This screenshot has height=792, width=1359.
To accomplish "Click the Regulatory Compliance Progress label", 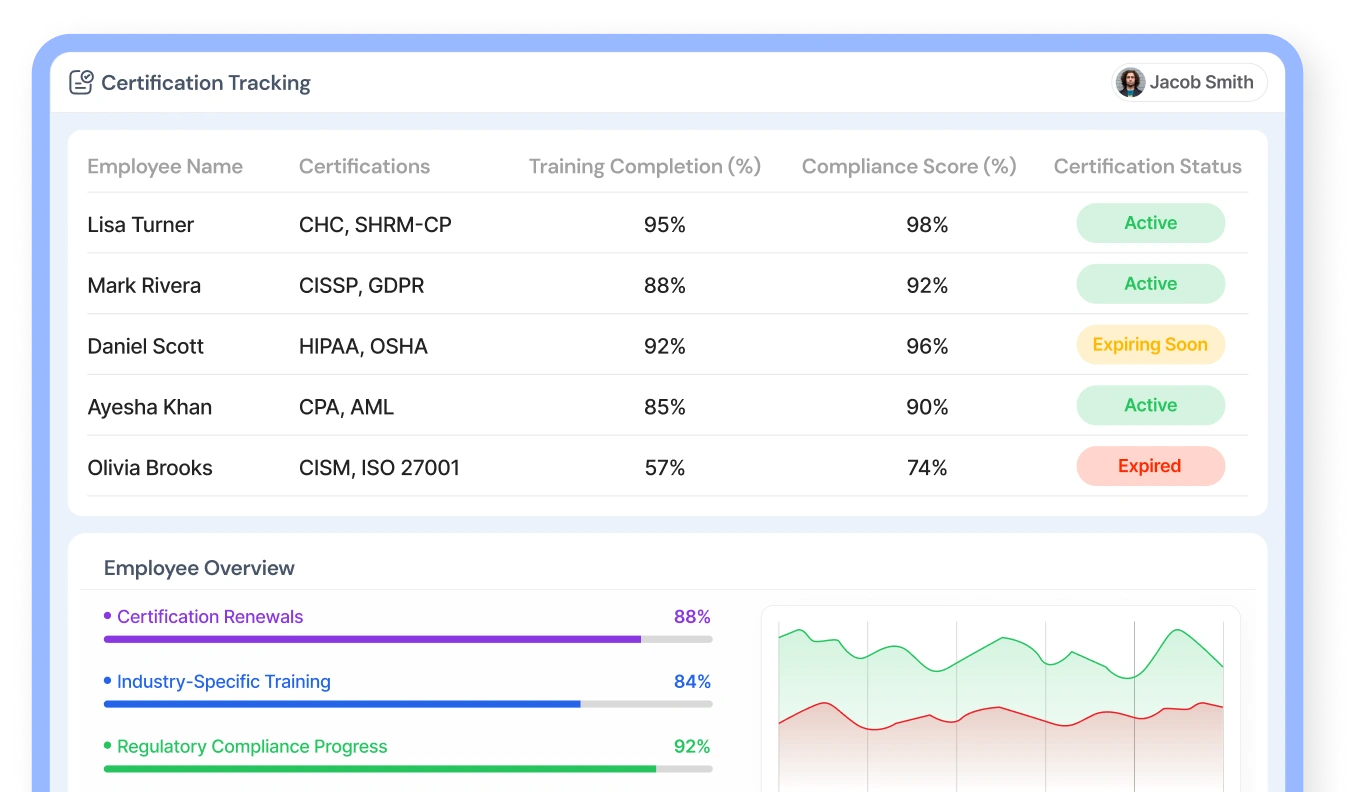I will pyautogui.click(x=252, y=747).
